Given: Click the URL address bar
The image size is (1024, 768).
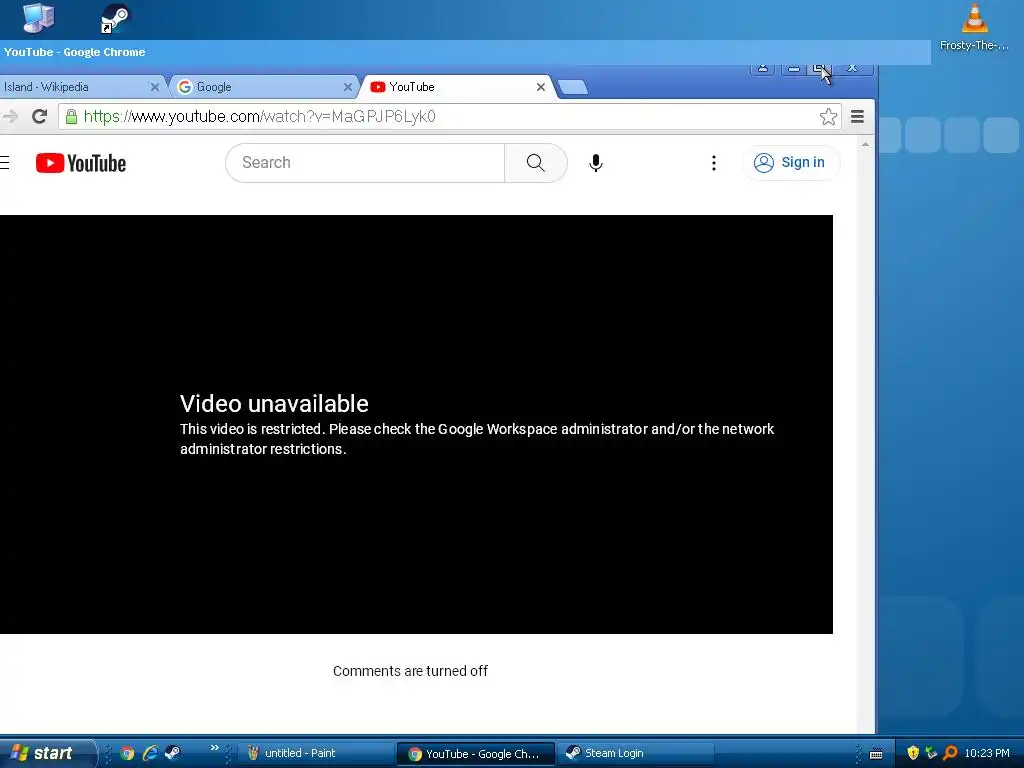Looking at the screenshot, I should 449,117.
